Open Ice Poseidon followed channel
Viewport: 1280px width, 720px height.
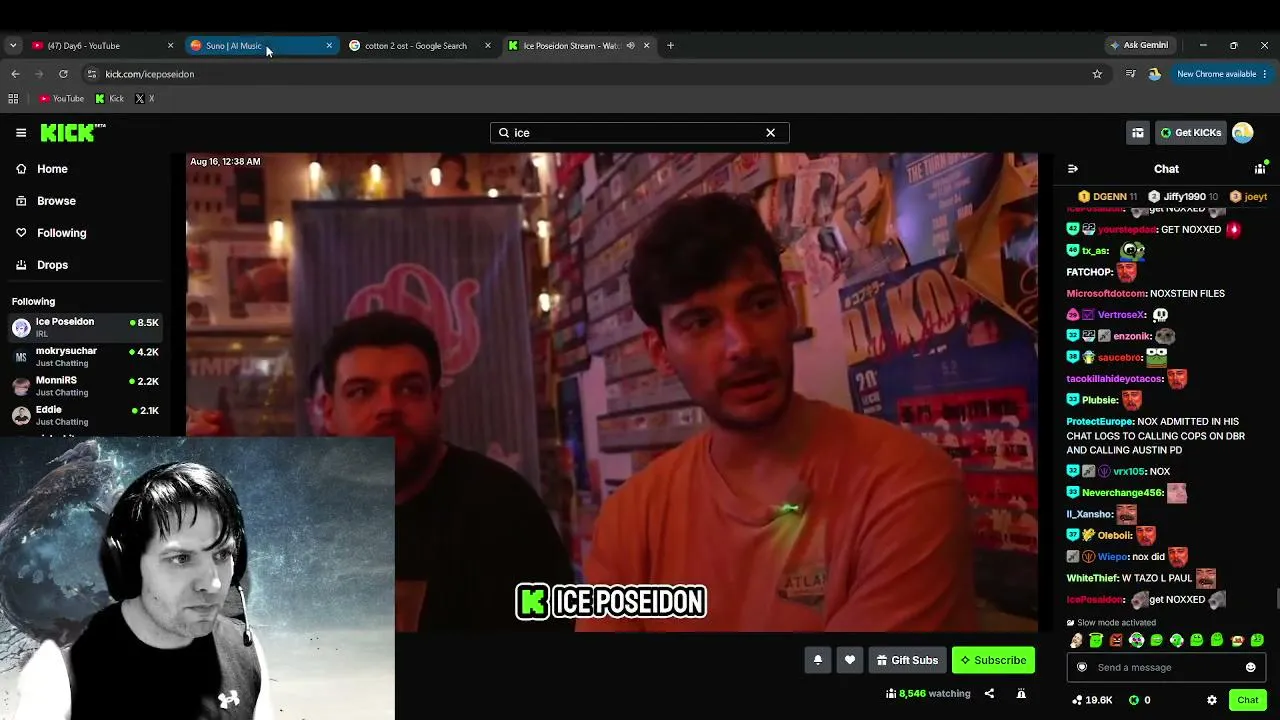85,327
